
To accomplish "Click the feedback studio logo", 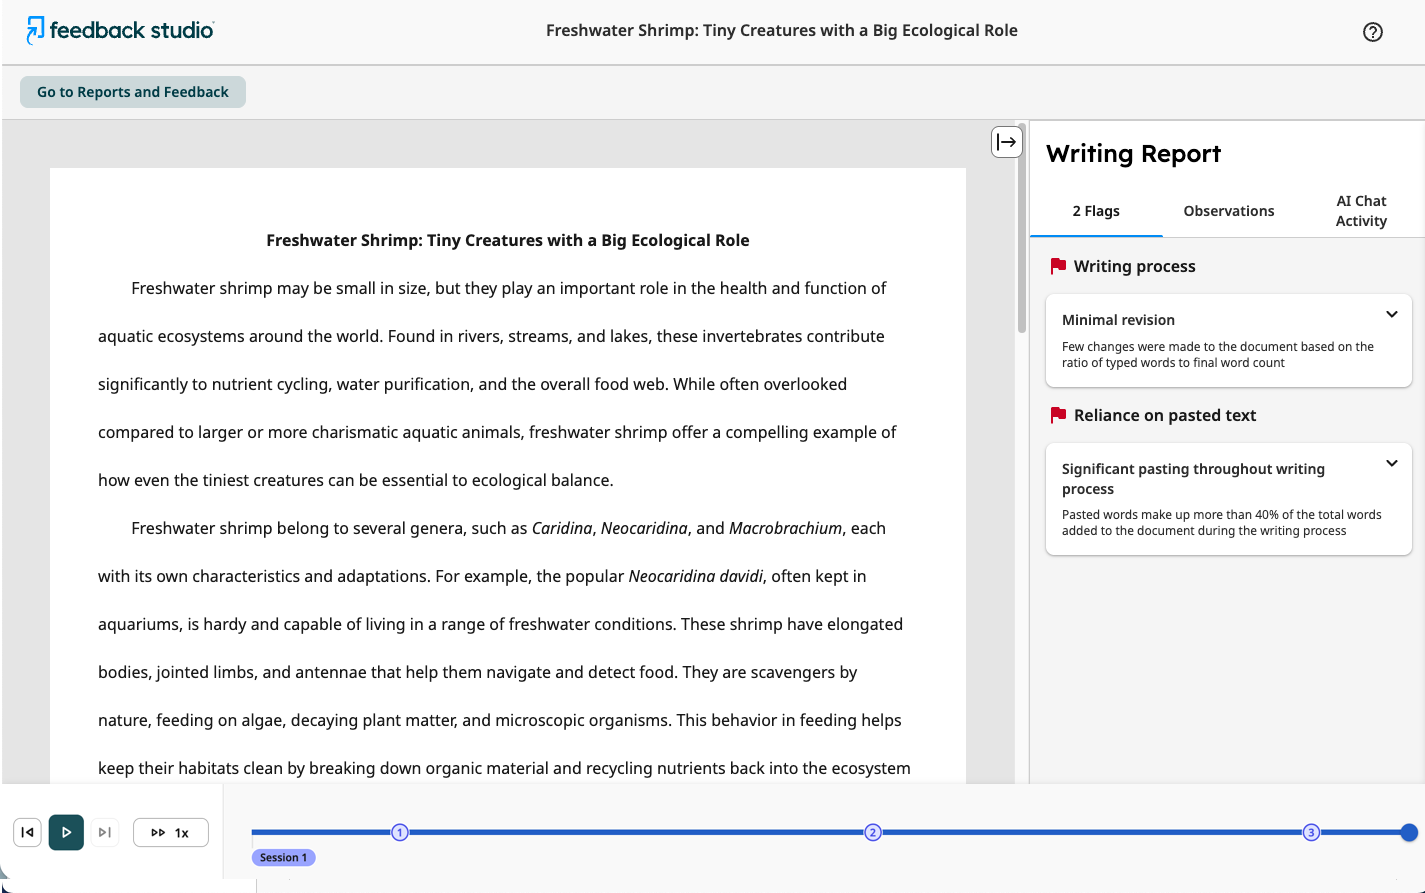I will click(x=120, y=31).
